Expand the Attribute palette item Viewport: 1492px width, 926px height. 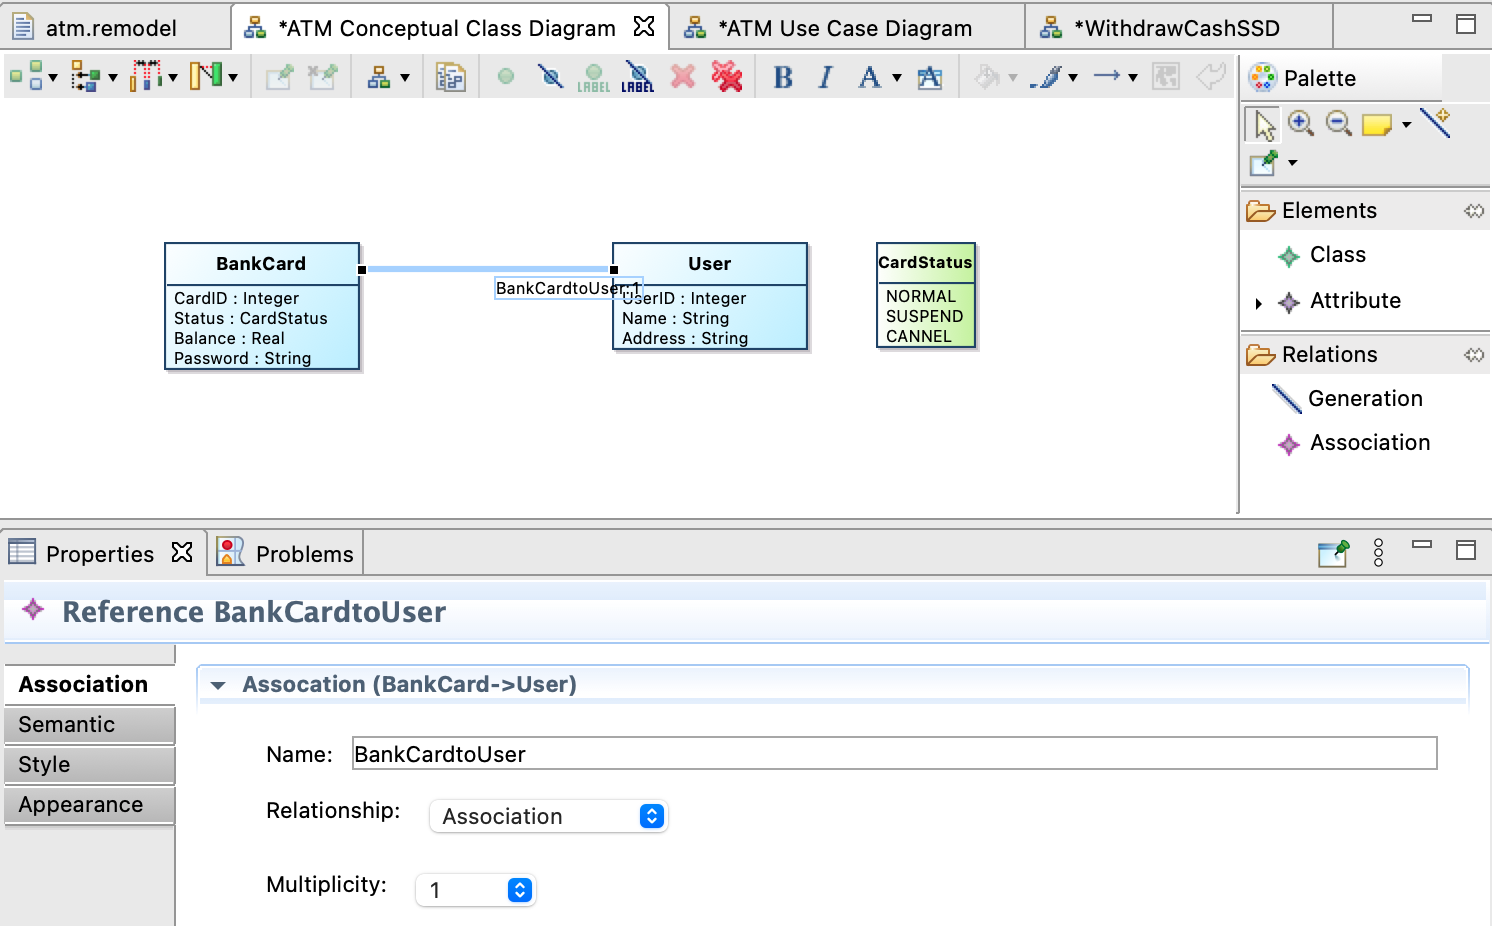(1259, 302)
